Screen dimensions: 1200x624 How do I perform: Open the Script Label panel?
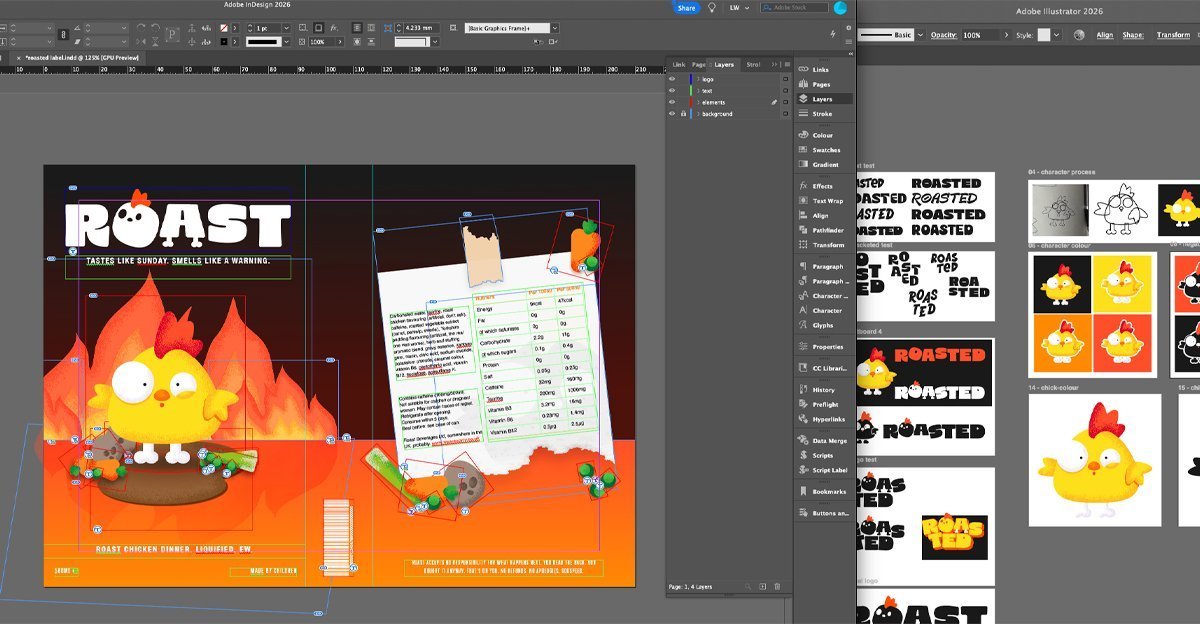tap(825, 470)
